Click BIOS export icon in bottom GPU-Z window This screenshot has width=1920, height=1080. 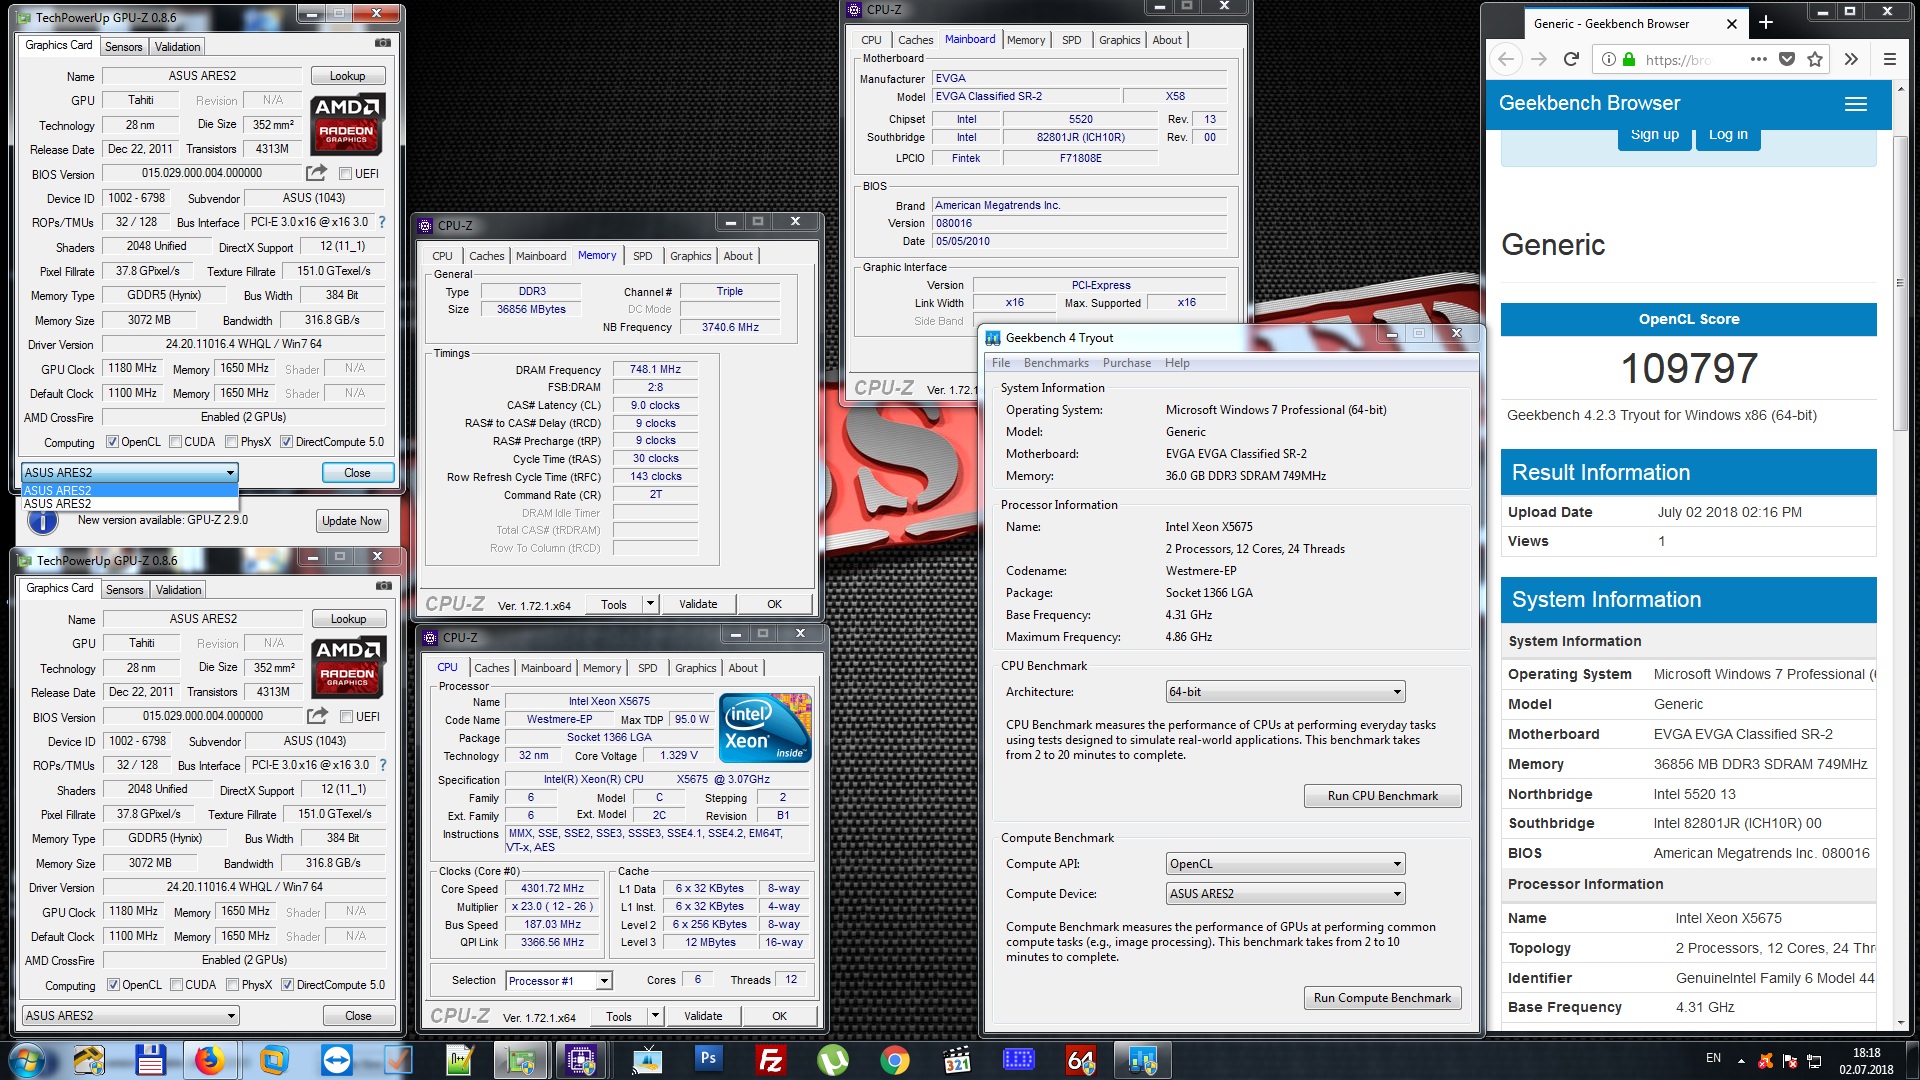pos(318,716)
